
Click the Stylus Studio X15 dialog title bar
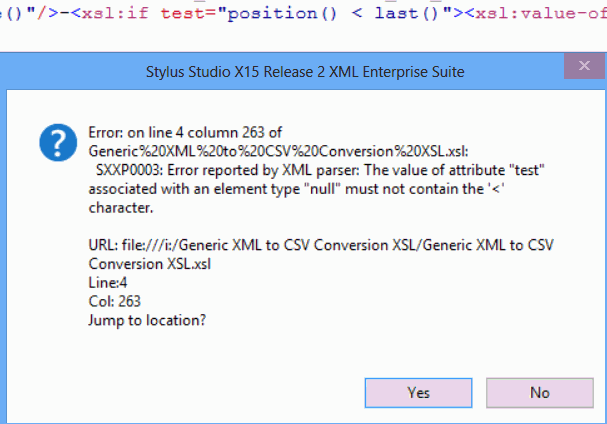[300, 72]
